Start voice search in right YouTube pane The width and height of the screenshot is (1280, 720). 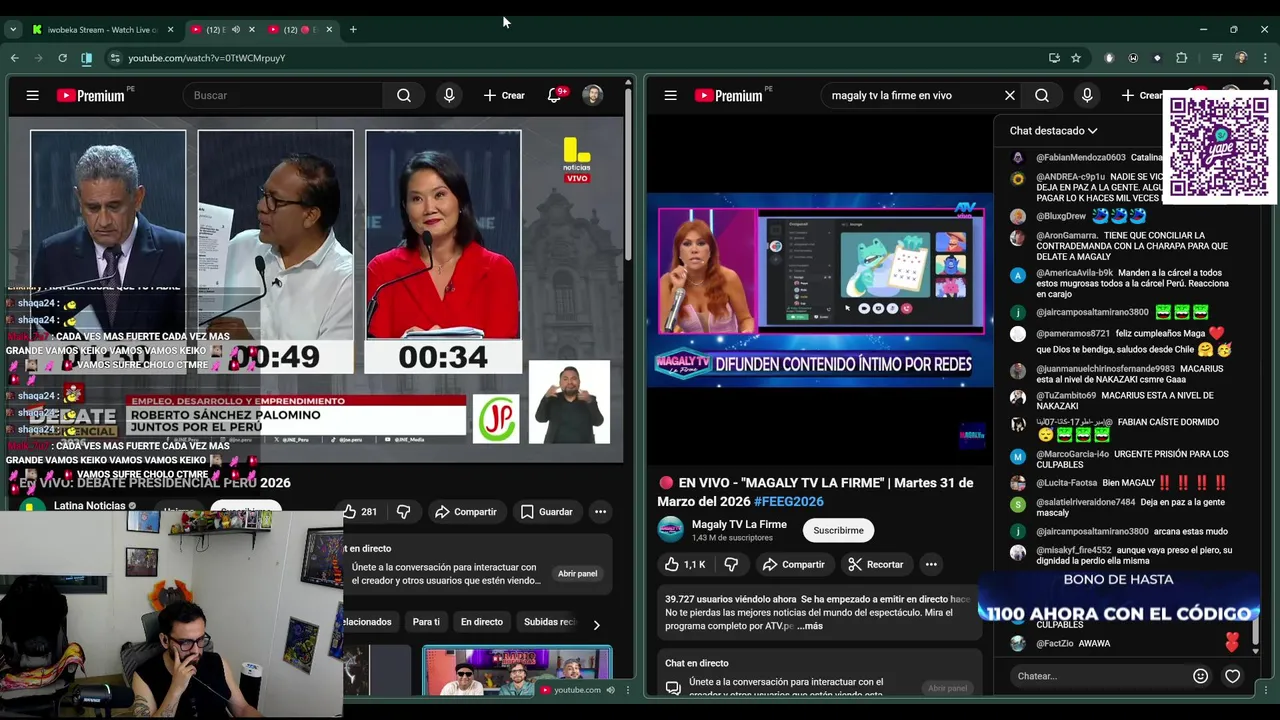click(x=1087, y=95)
